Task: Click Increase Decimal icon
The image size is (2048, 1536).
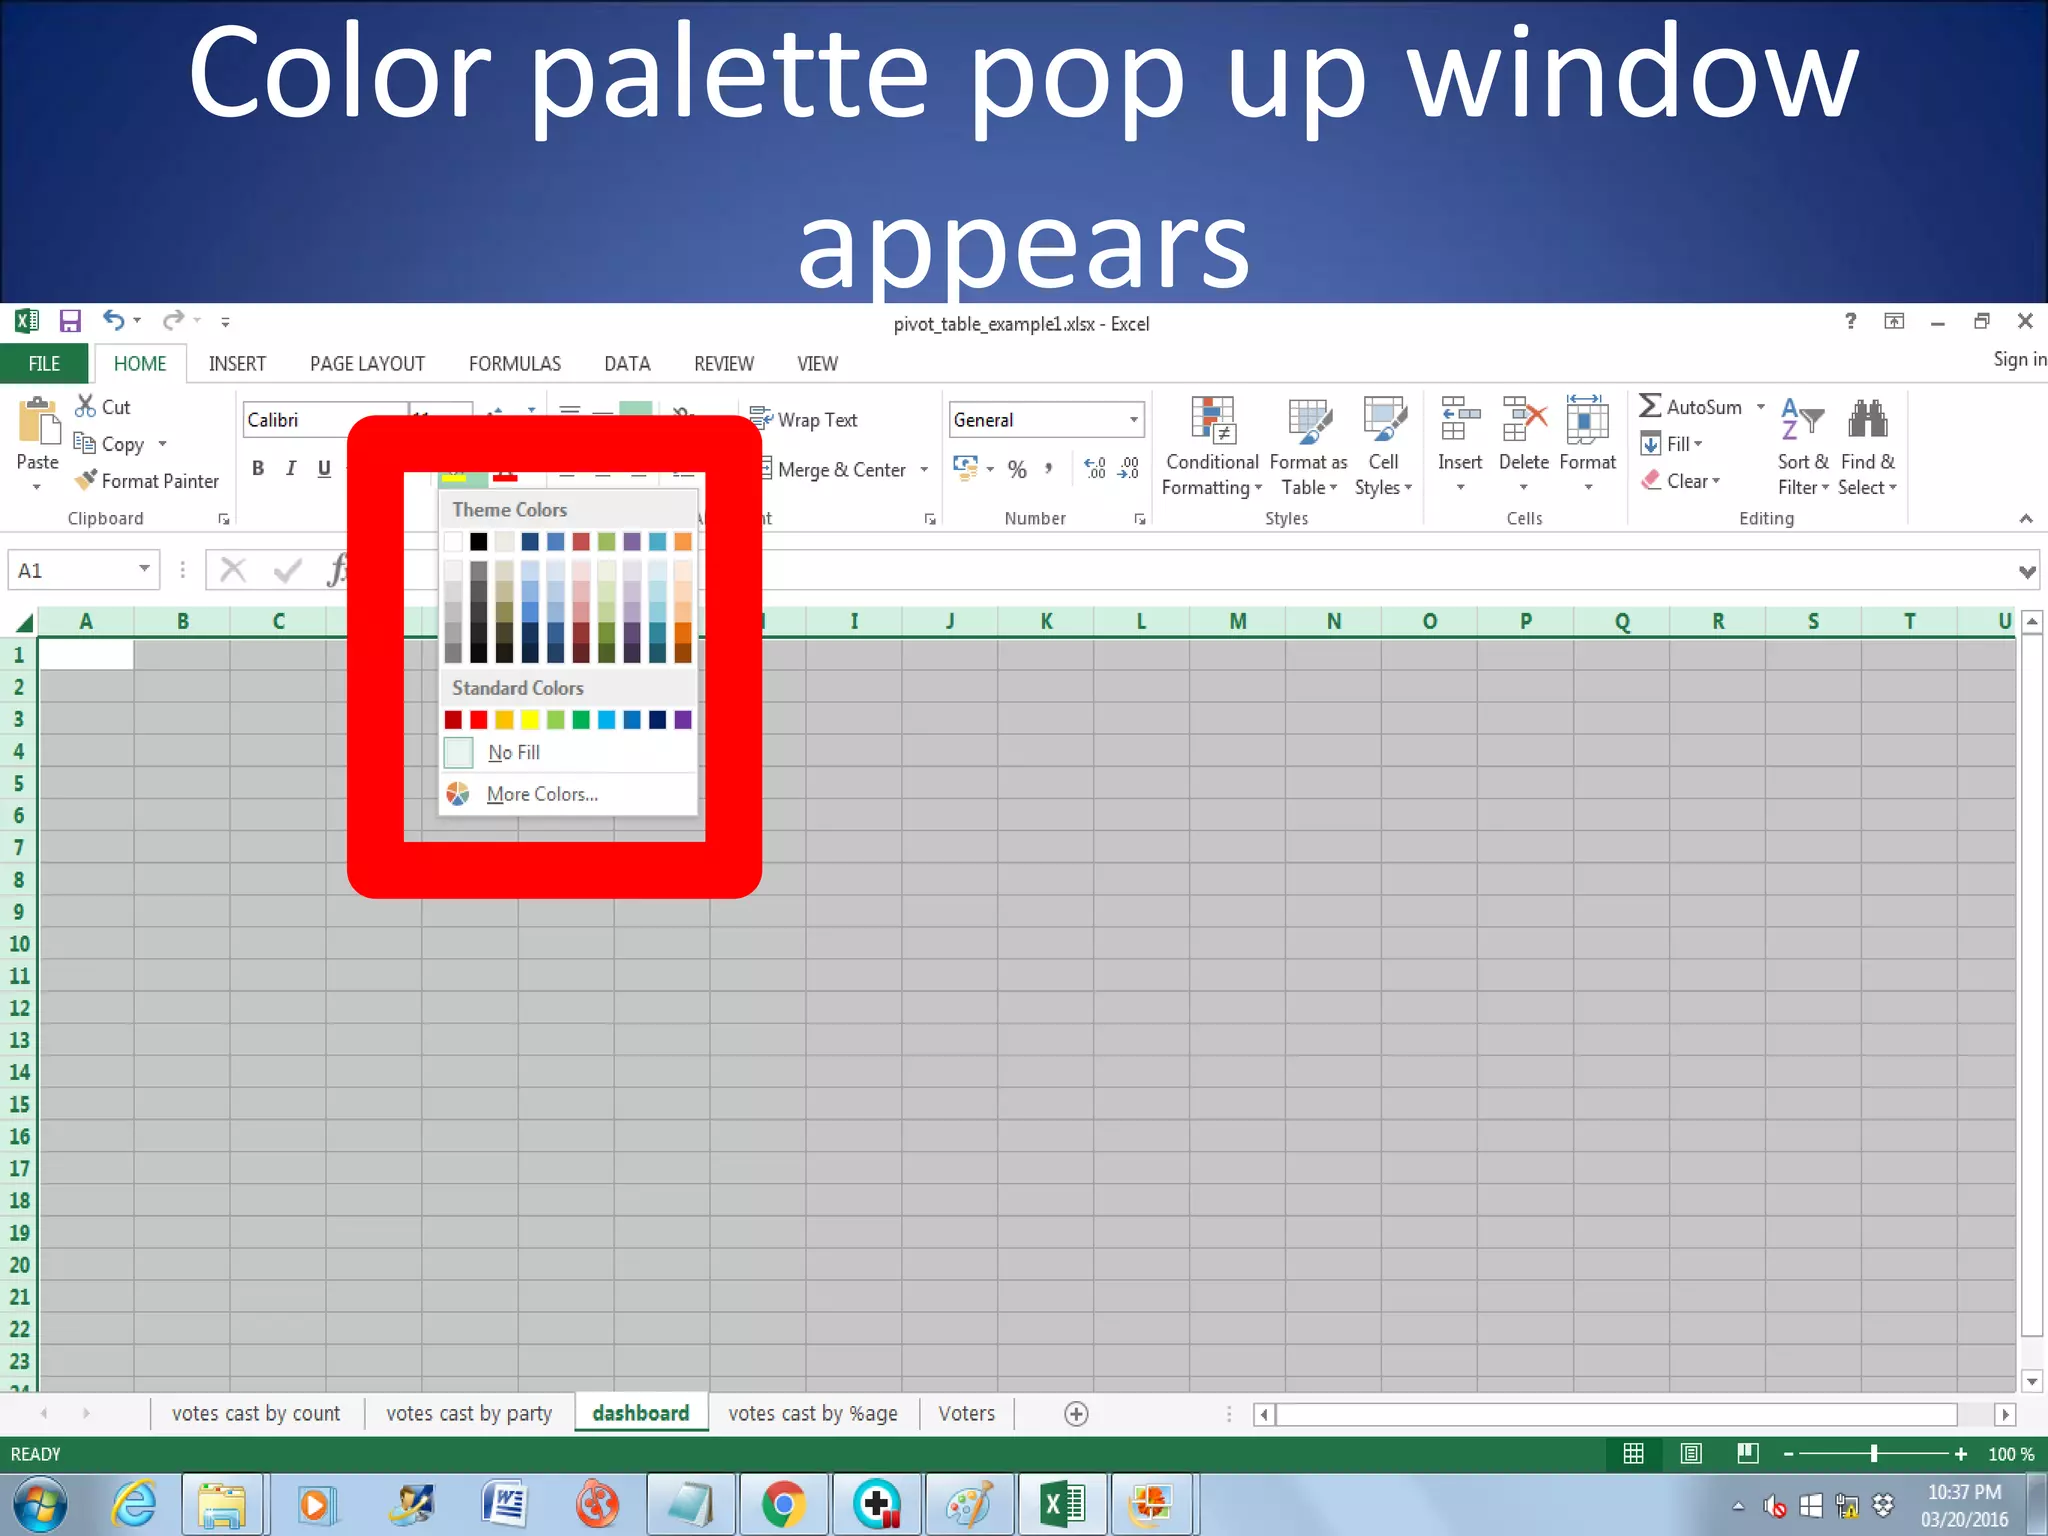Action: point(1095,468)
